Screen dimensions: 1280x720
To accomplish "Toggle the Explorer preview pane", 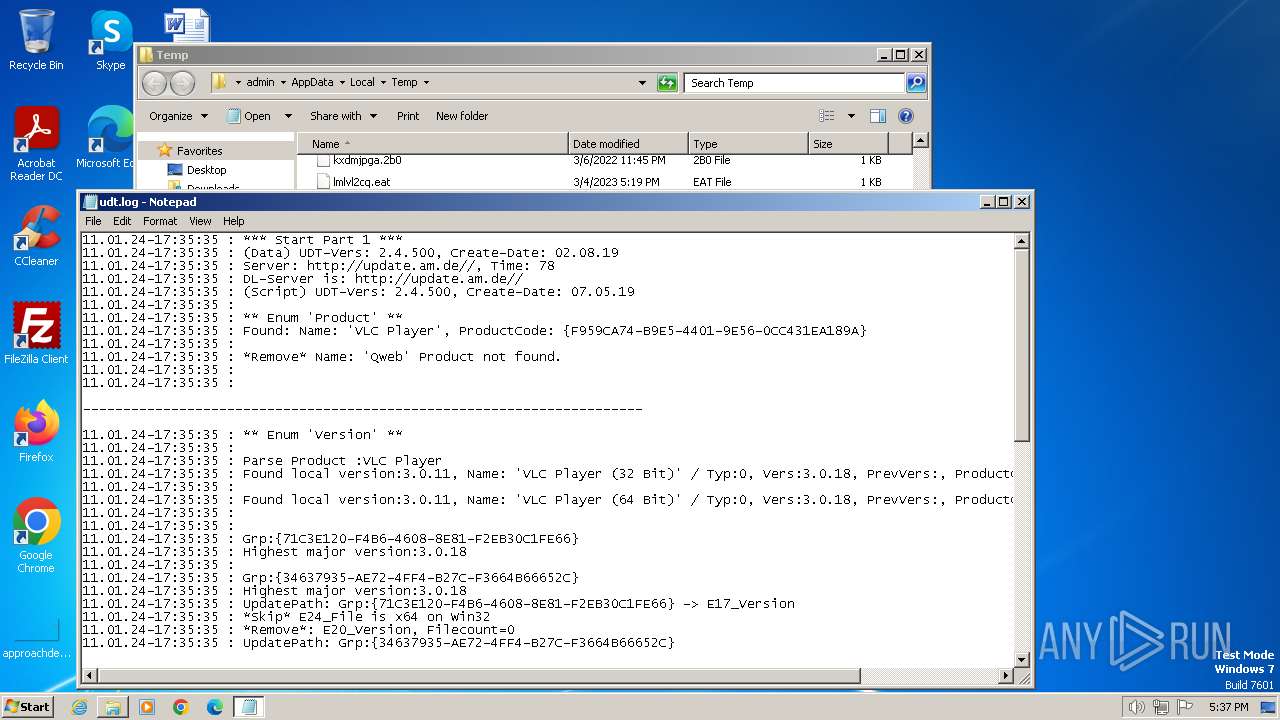I will pos(877,116).
